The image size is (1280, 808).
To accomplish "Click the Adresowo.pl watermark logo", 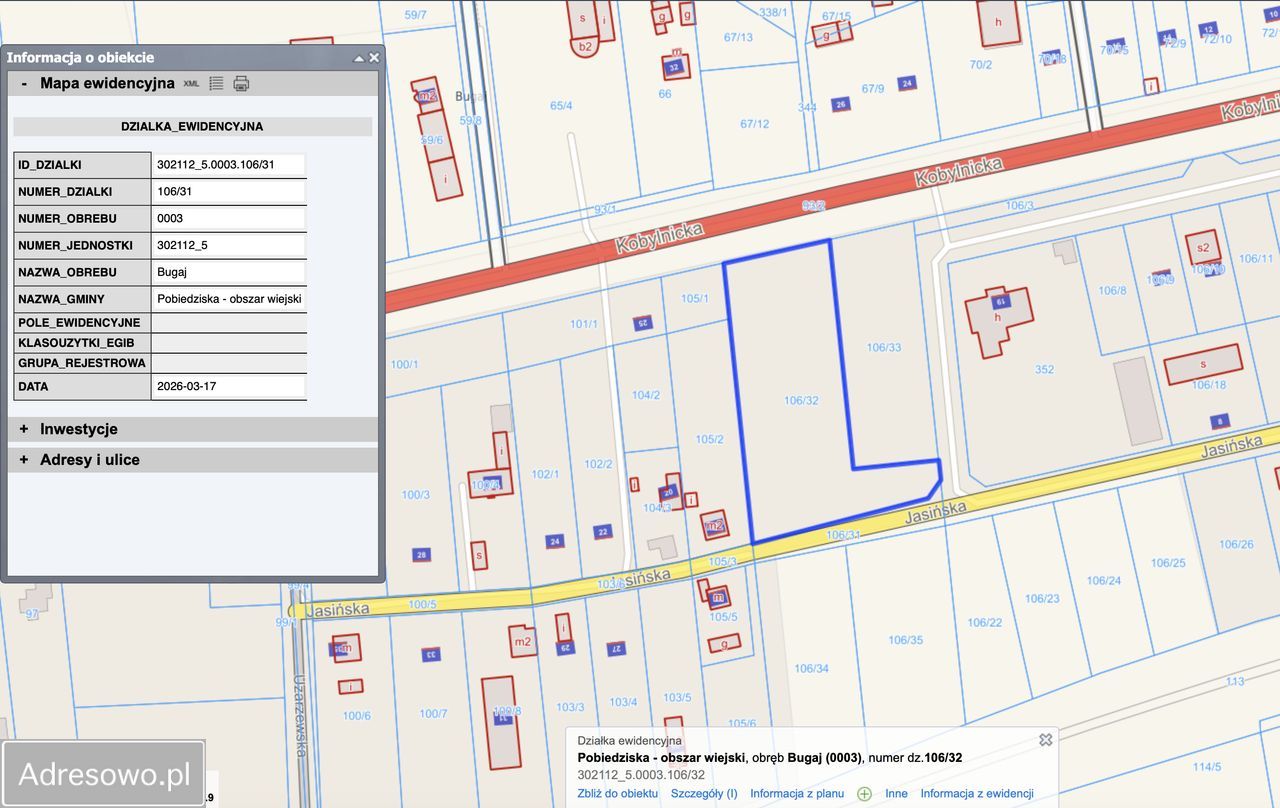I will (104, 774).
